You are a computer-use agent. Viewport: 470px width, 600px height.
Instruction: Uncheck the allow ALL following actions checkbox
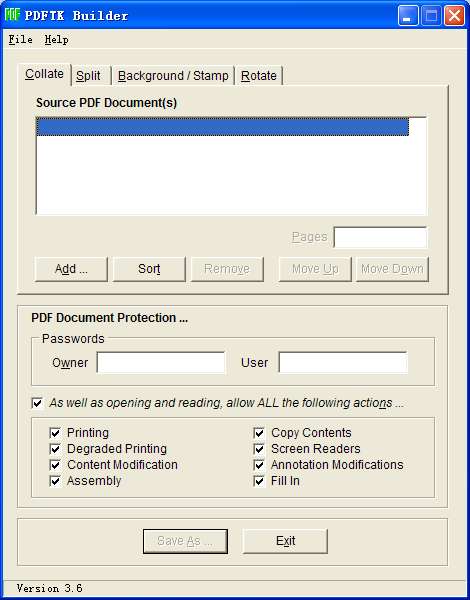[x=38, y=403]
